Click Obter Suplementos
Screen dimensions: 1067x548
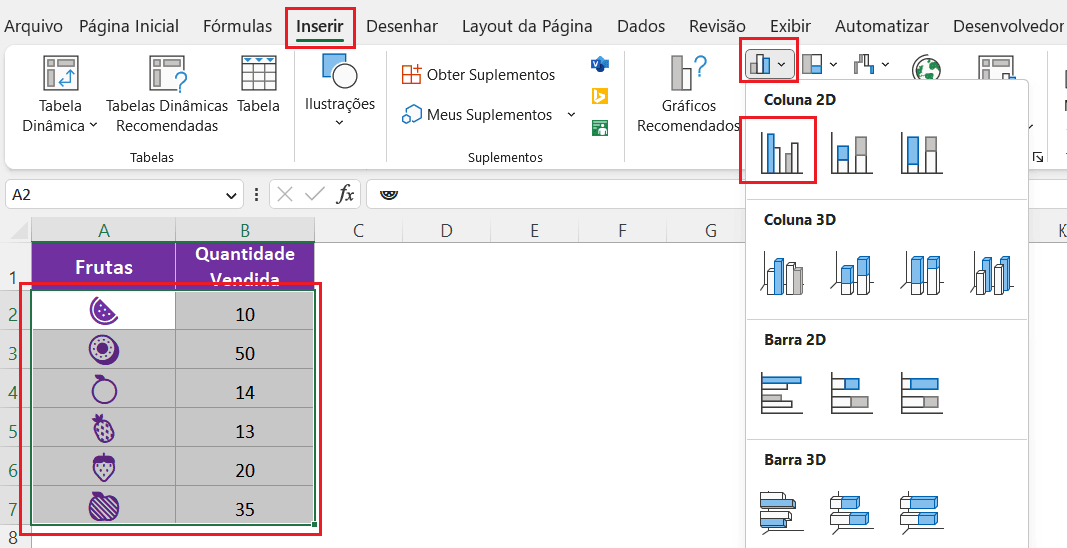click(x=478, y=75)
